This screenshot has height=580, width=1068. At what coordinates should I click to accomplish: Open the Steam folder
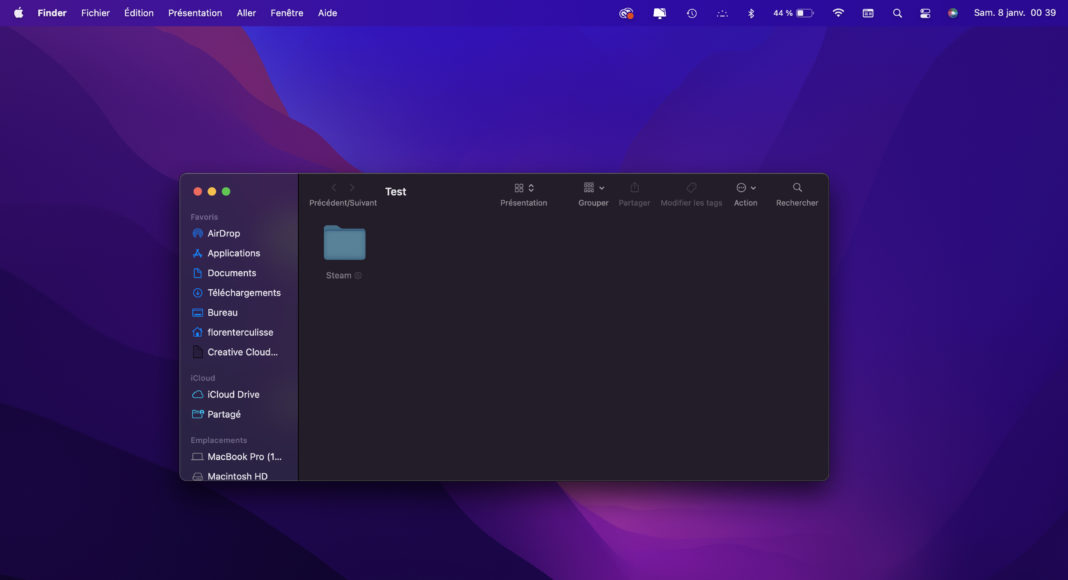(344, 243)
